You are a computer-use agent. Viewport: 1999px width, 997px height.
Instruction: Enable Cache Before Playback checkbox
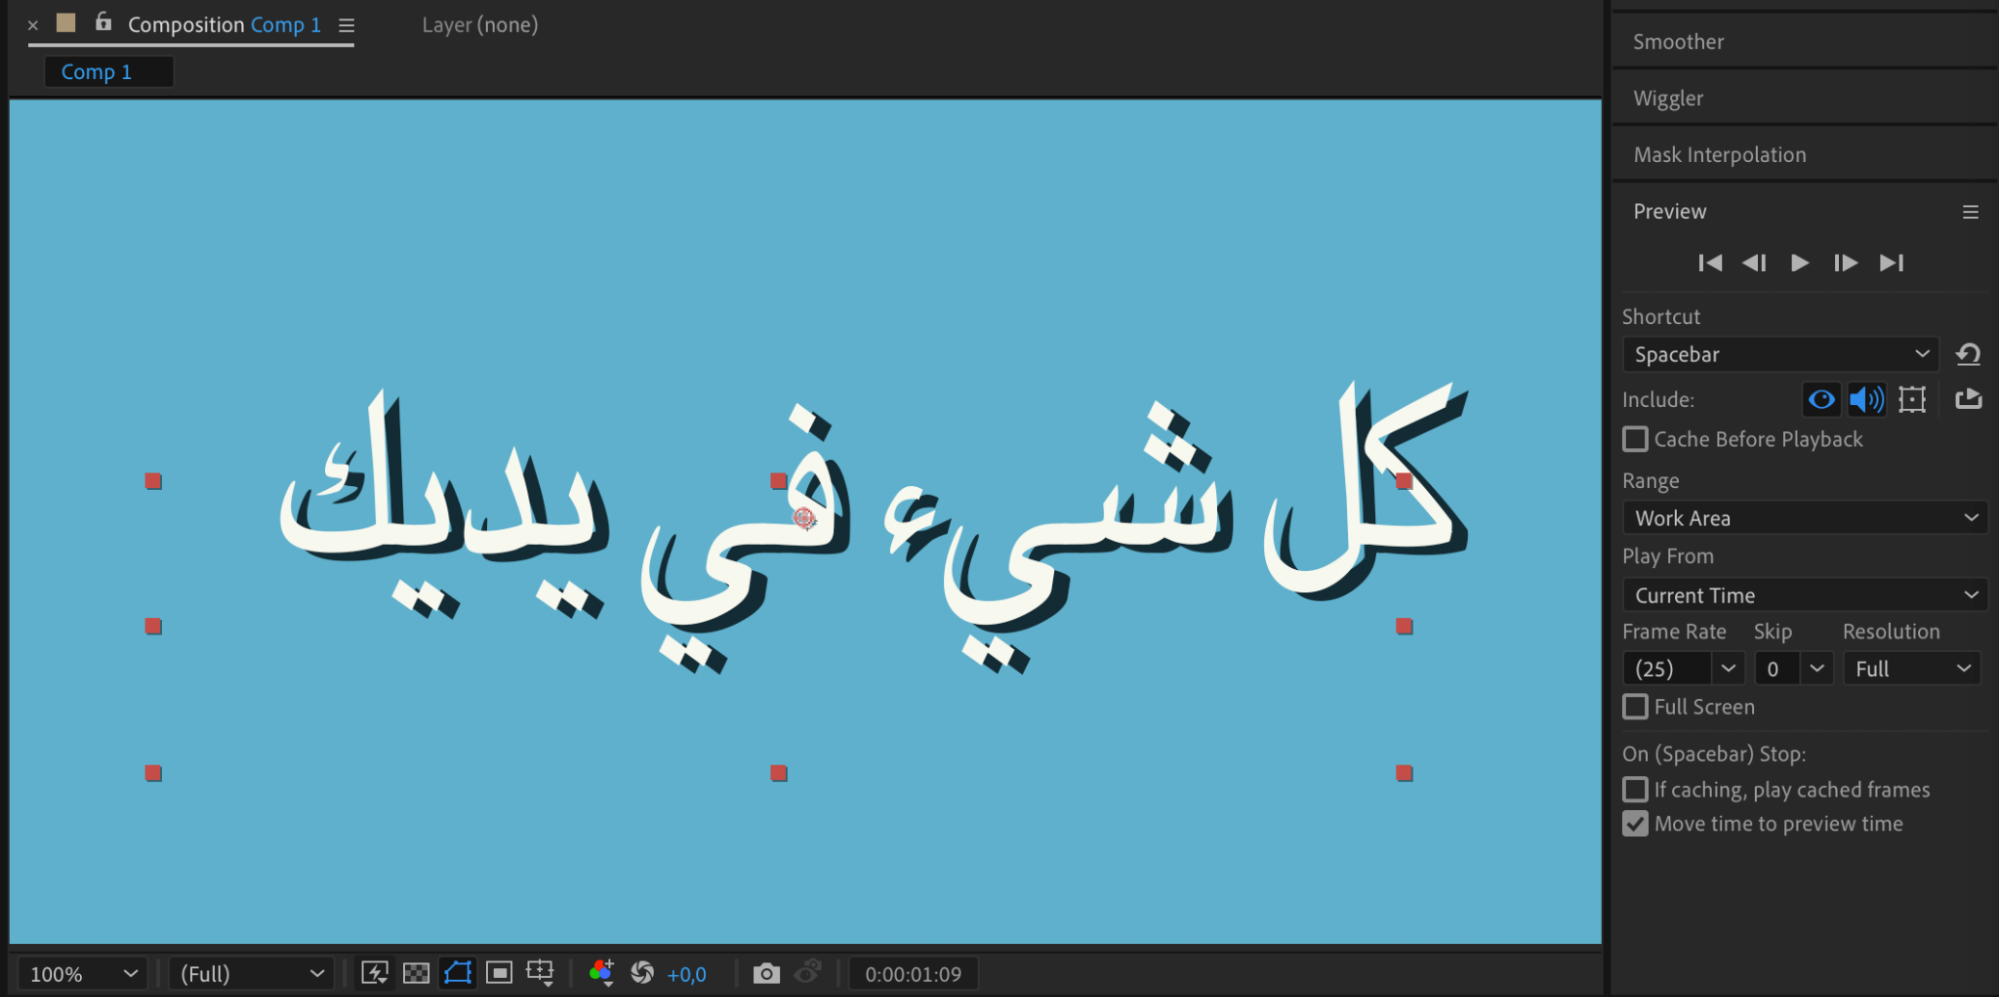[1635, 439]
